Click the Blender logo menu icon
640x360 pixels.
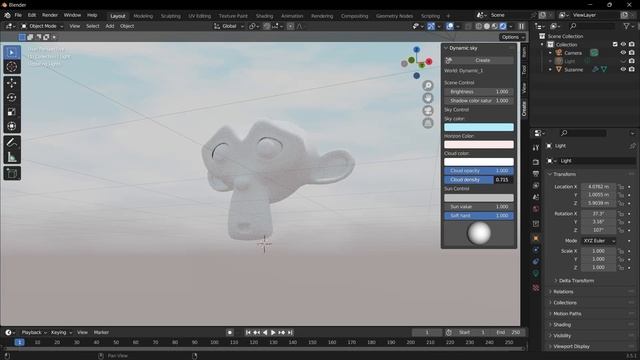click(x=7, y=15)
